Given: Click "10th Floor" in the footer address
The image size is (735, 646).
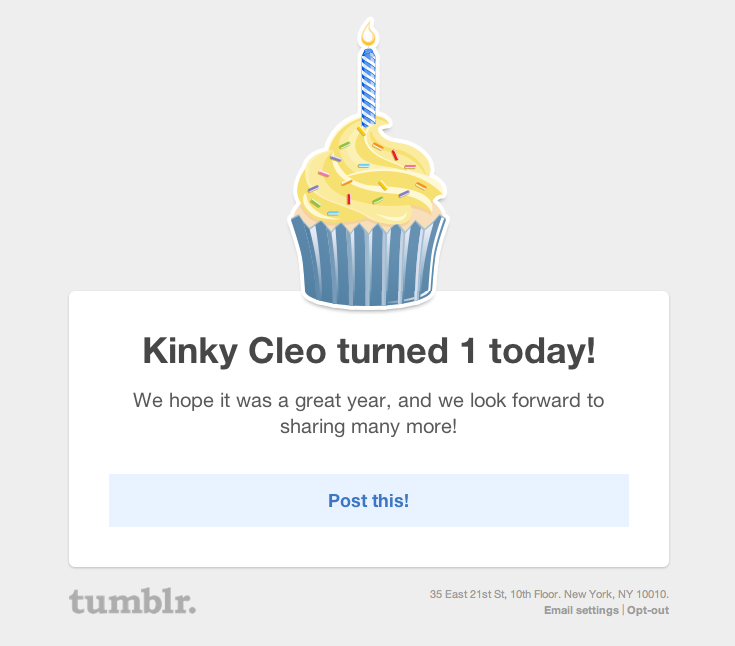Looking at the screenshot, I should 535,594.
